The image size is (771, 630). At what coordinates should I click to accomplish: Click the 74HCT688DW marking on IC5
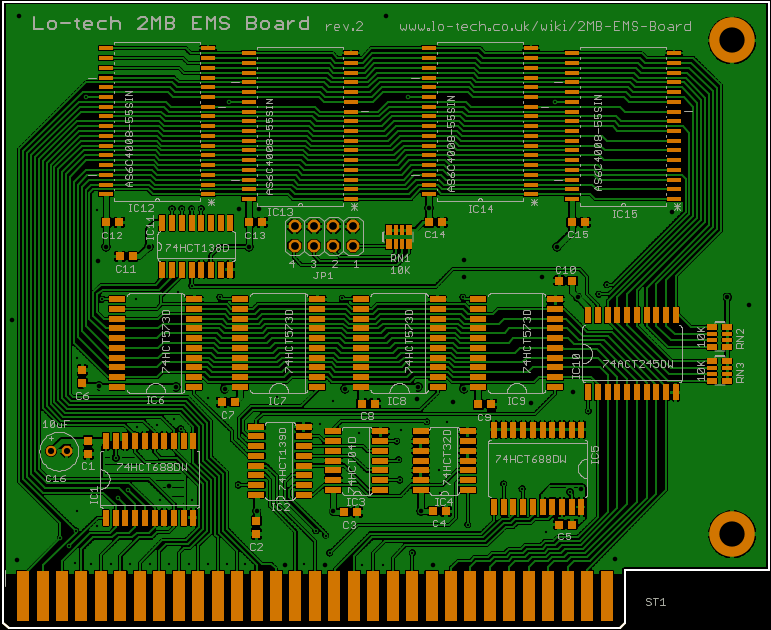tap(531, 459)
